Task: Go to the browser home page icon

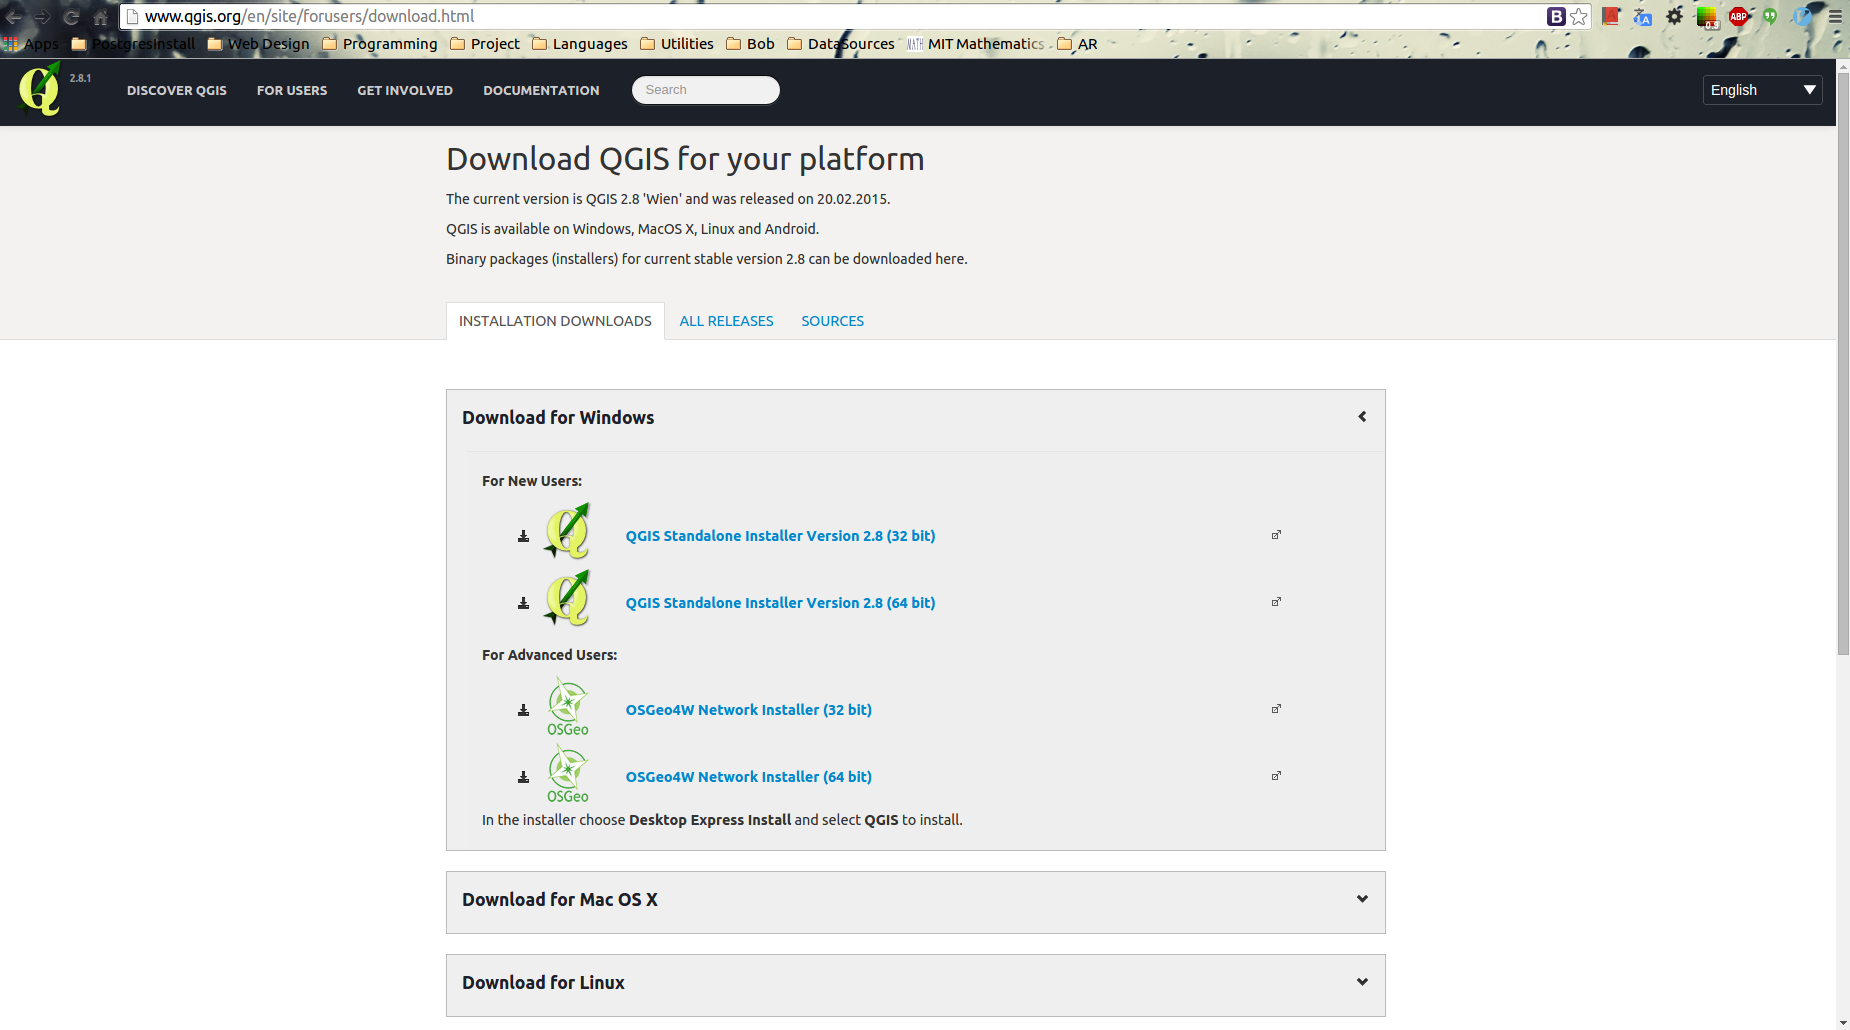Action: coord(100,17)
